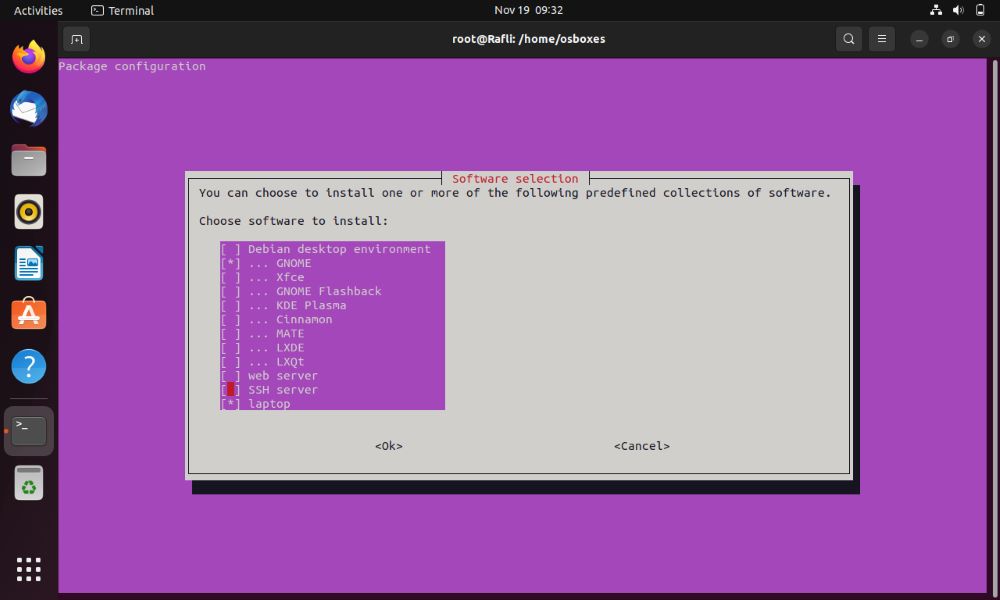
Task: Open the Terminal app menu
Action: coord(122,10)
